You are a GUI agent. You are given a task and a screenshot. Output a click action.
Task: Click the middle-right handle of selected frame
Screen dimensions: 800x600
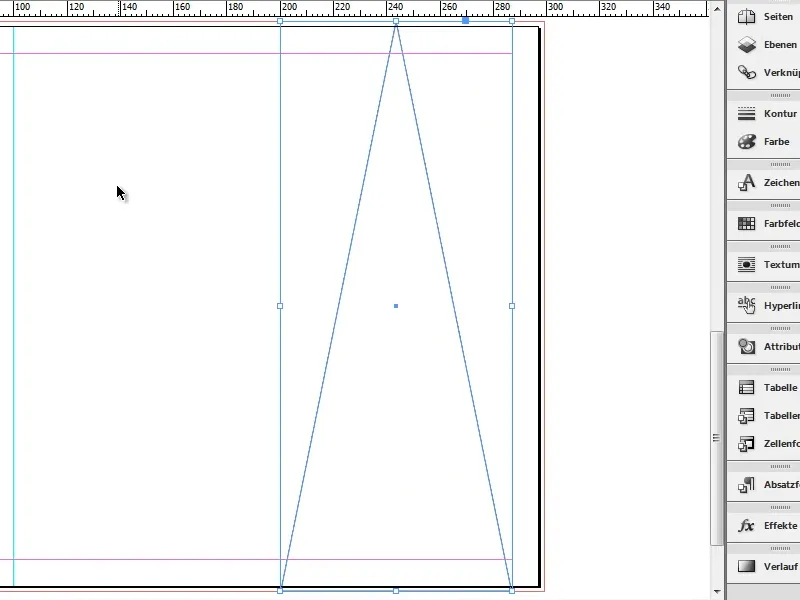512,306
